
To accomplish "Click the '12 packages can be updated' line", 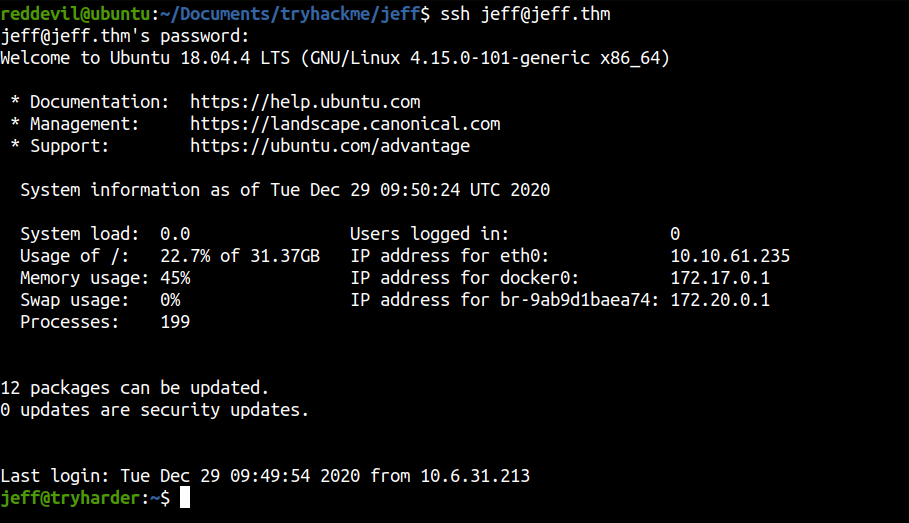I will pyautogui.click(x=134, y=388).
